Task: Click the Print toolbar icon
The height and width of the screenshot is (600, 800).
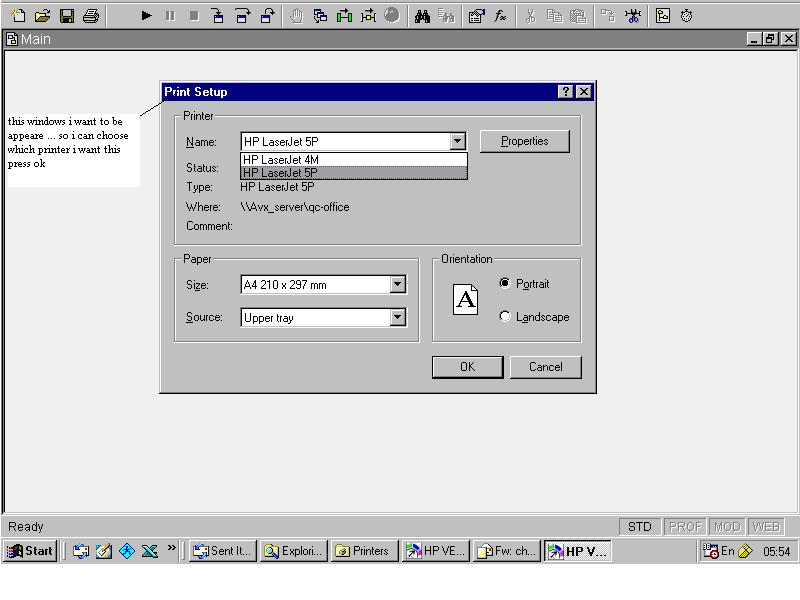Action: pyautogui.click(x=91, y=16)
